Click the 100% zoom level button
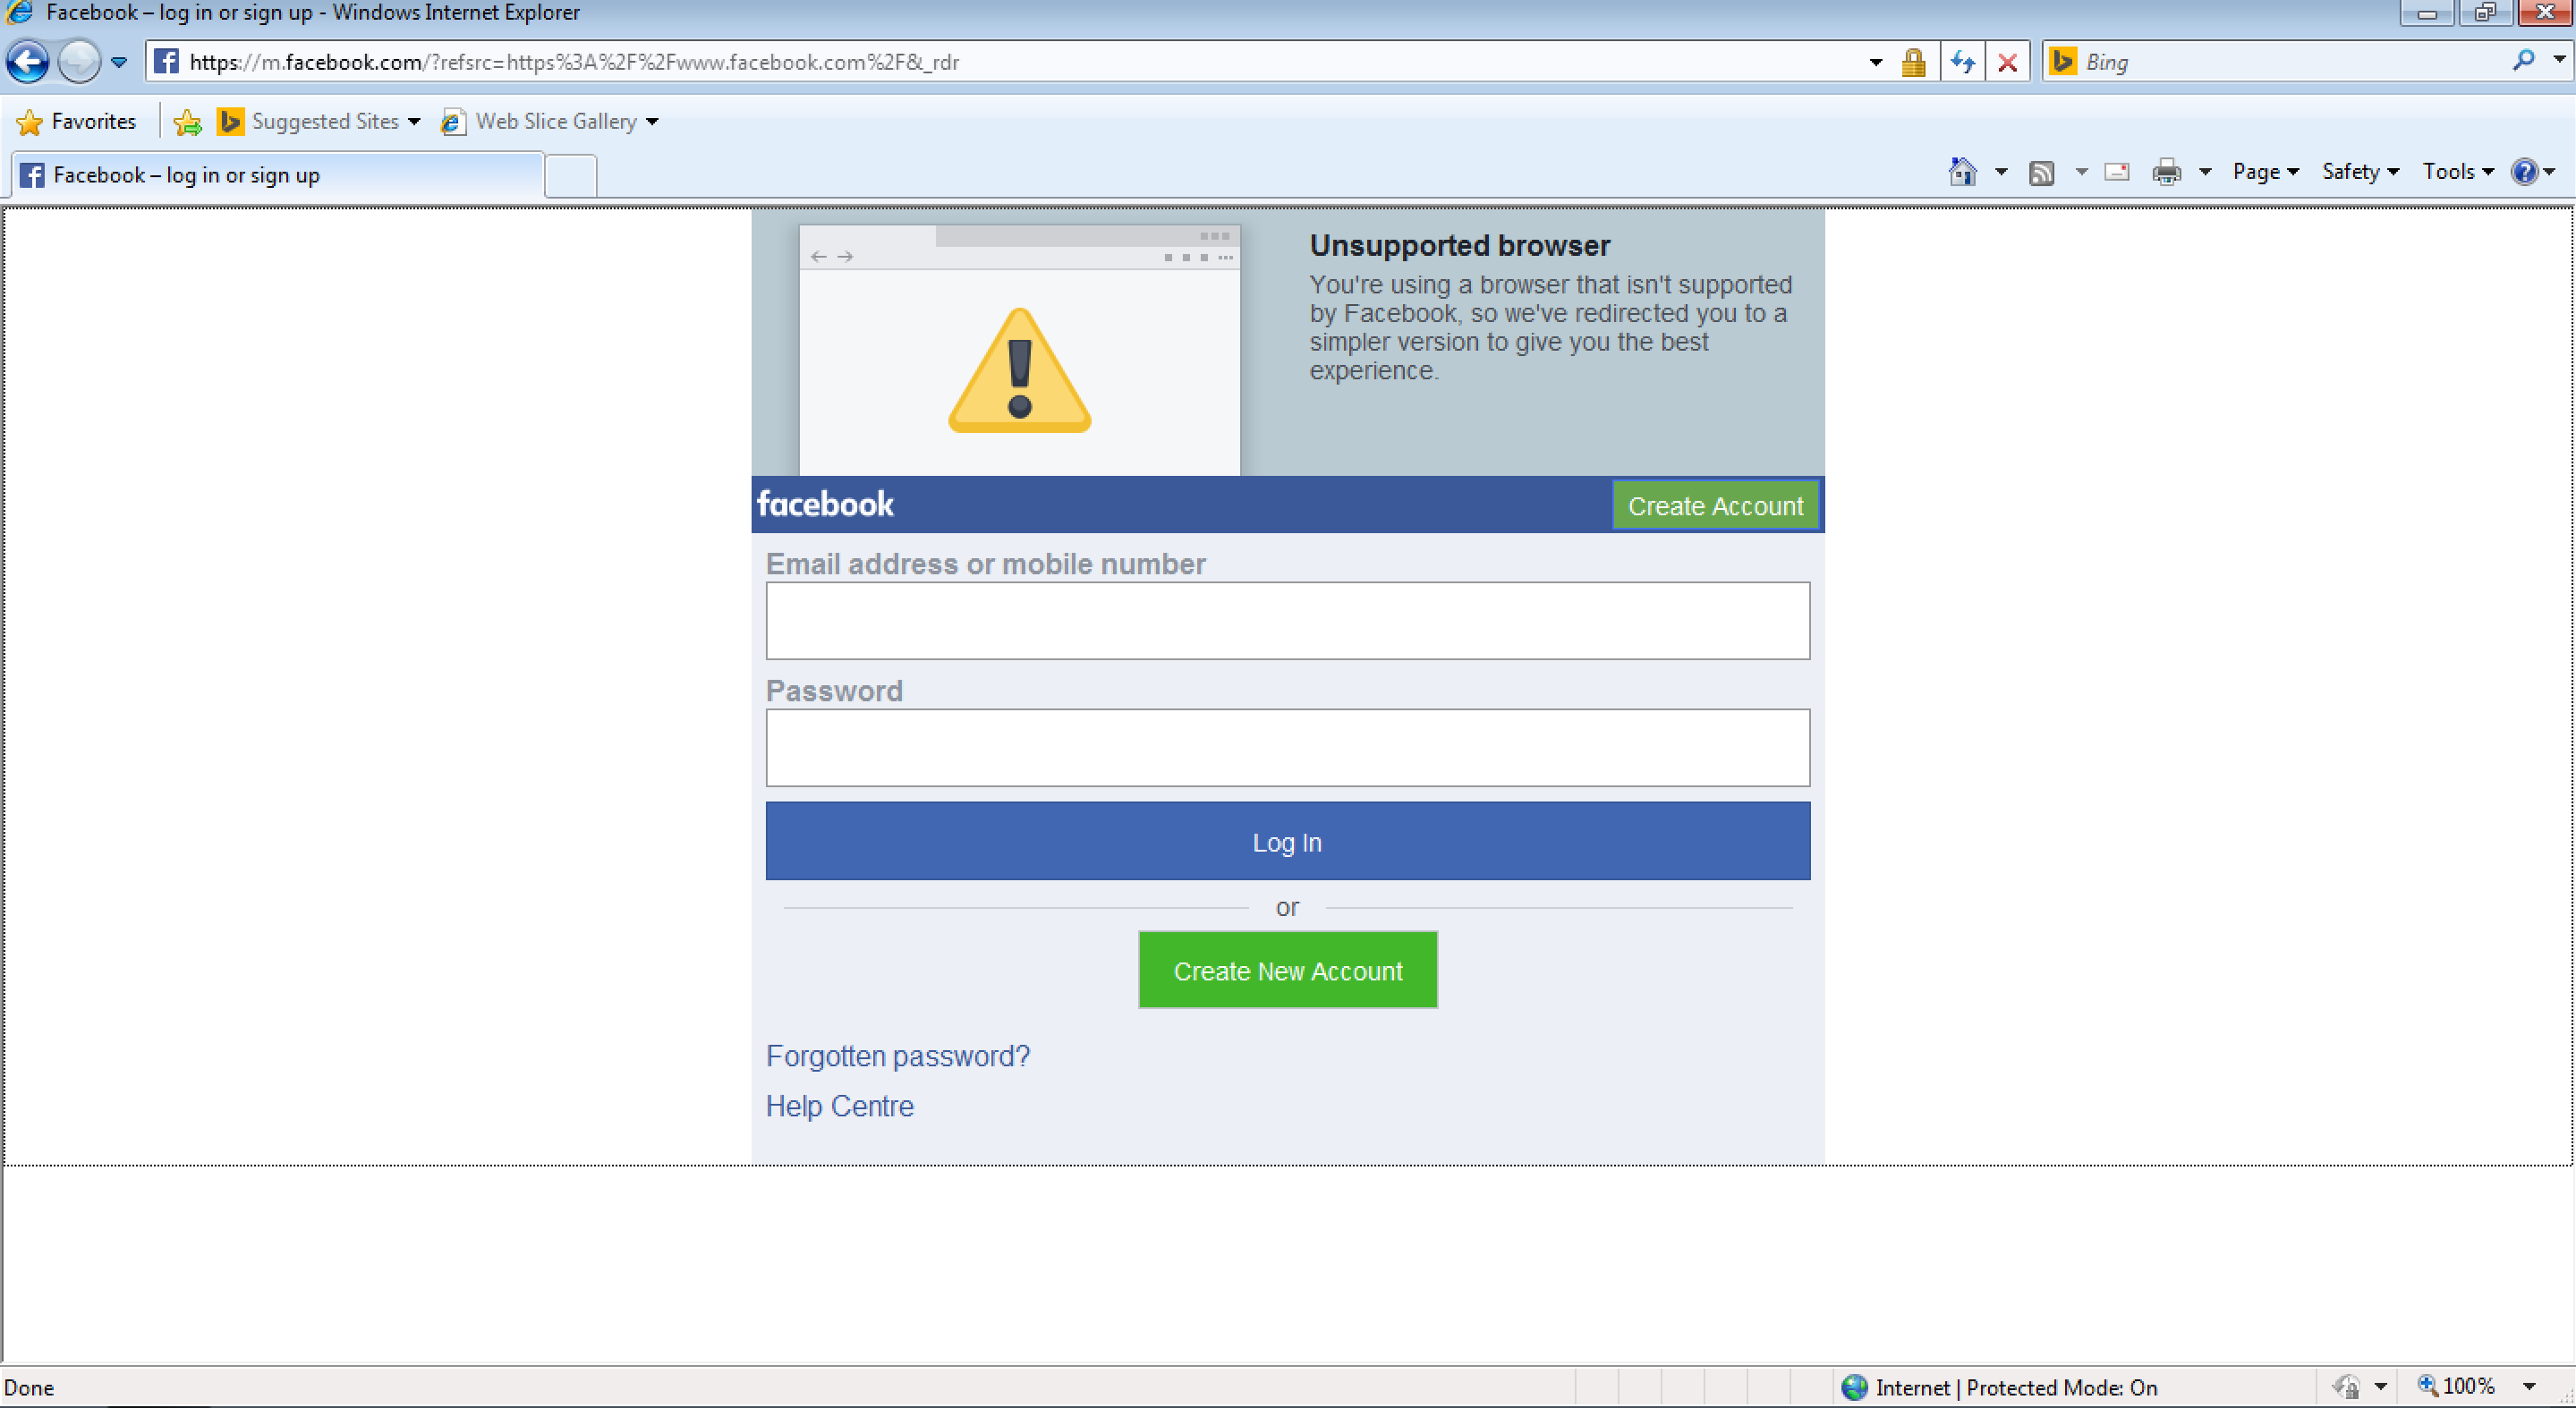Viewport: 2576px width, 1408px height. point(2457,1386)
